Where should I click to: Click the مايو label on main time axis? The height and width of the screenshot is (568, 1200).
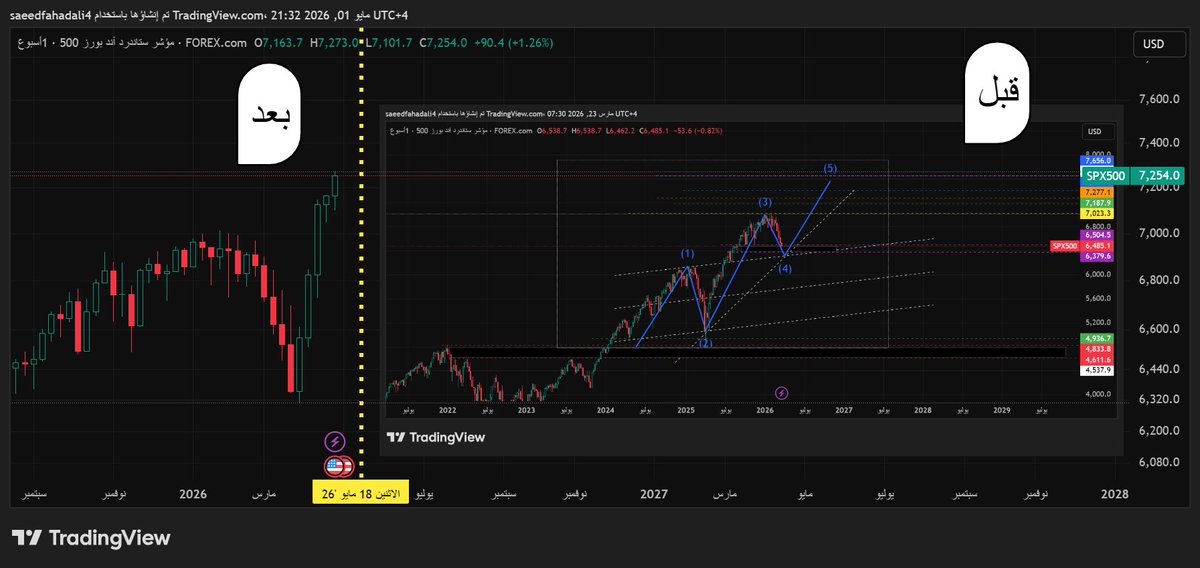803,494
